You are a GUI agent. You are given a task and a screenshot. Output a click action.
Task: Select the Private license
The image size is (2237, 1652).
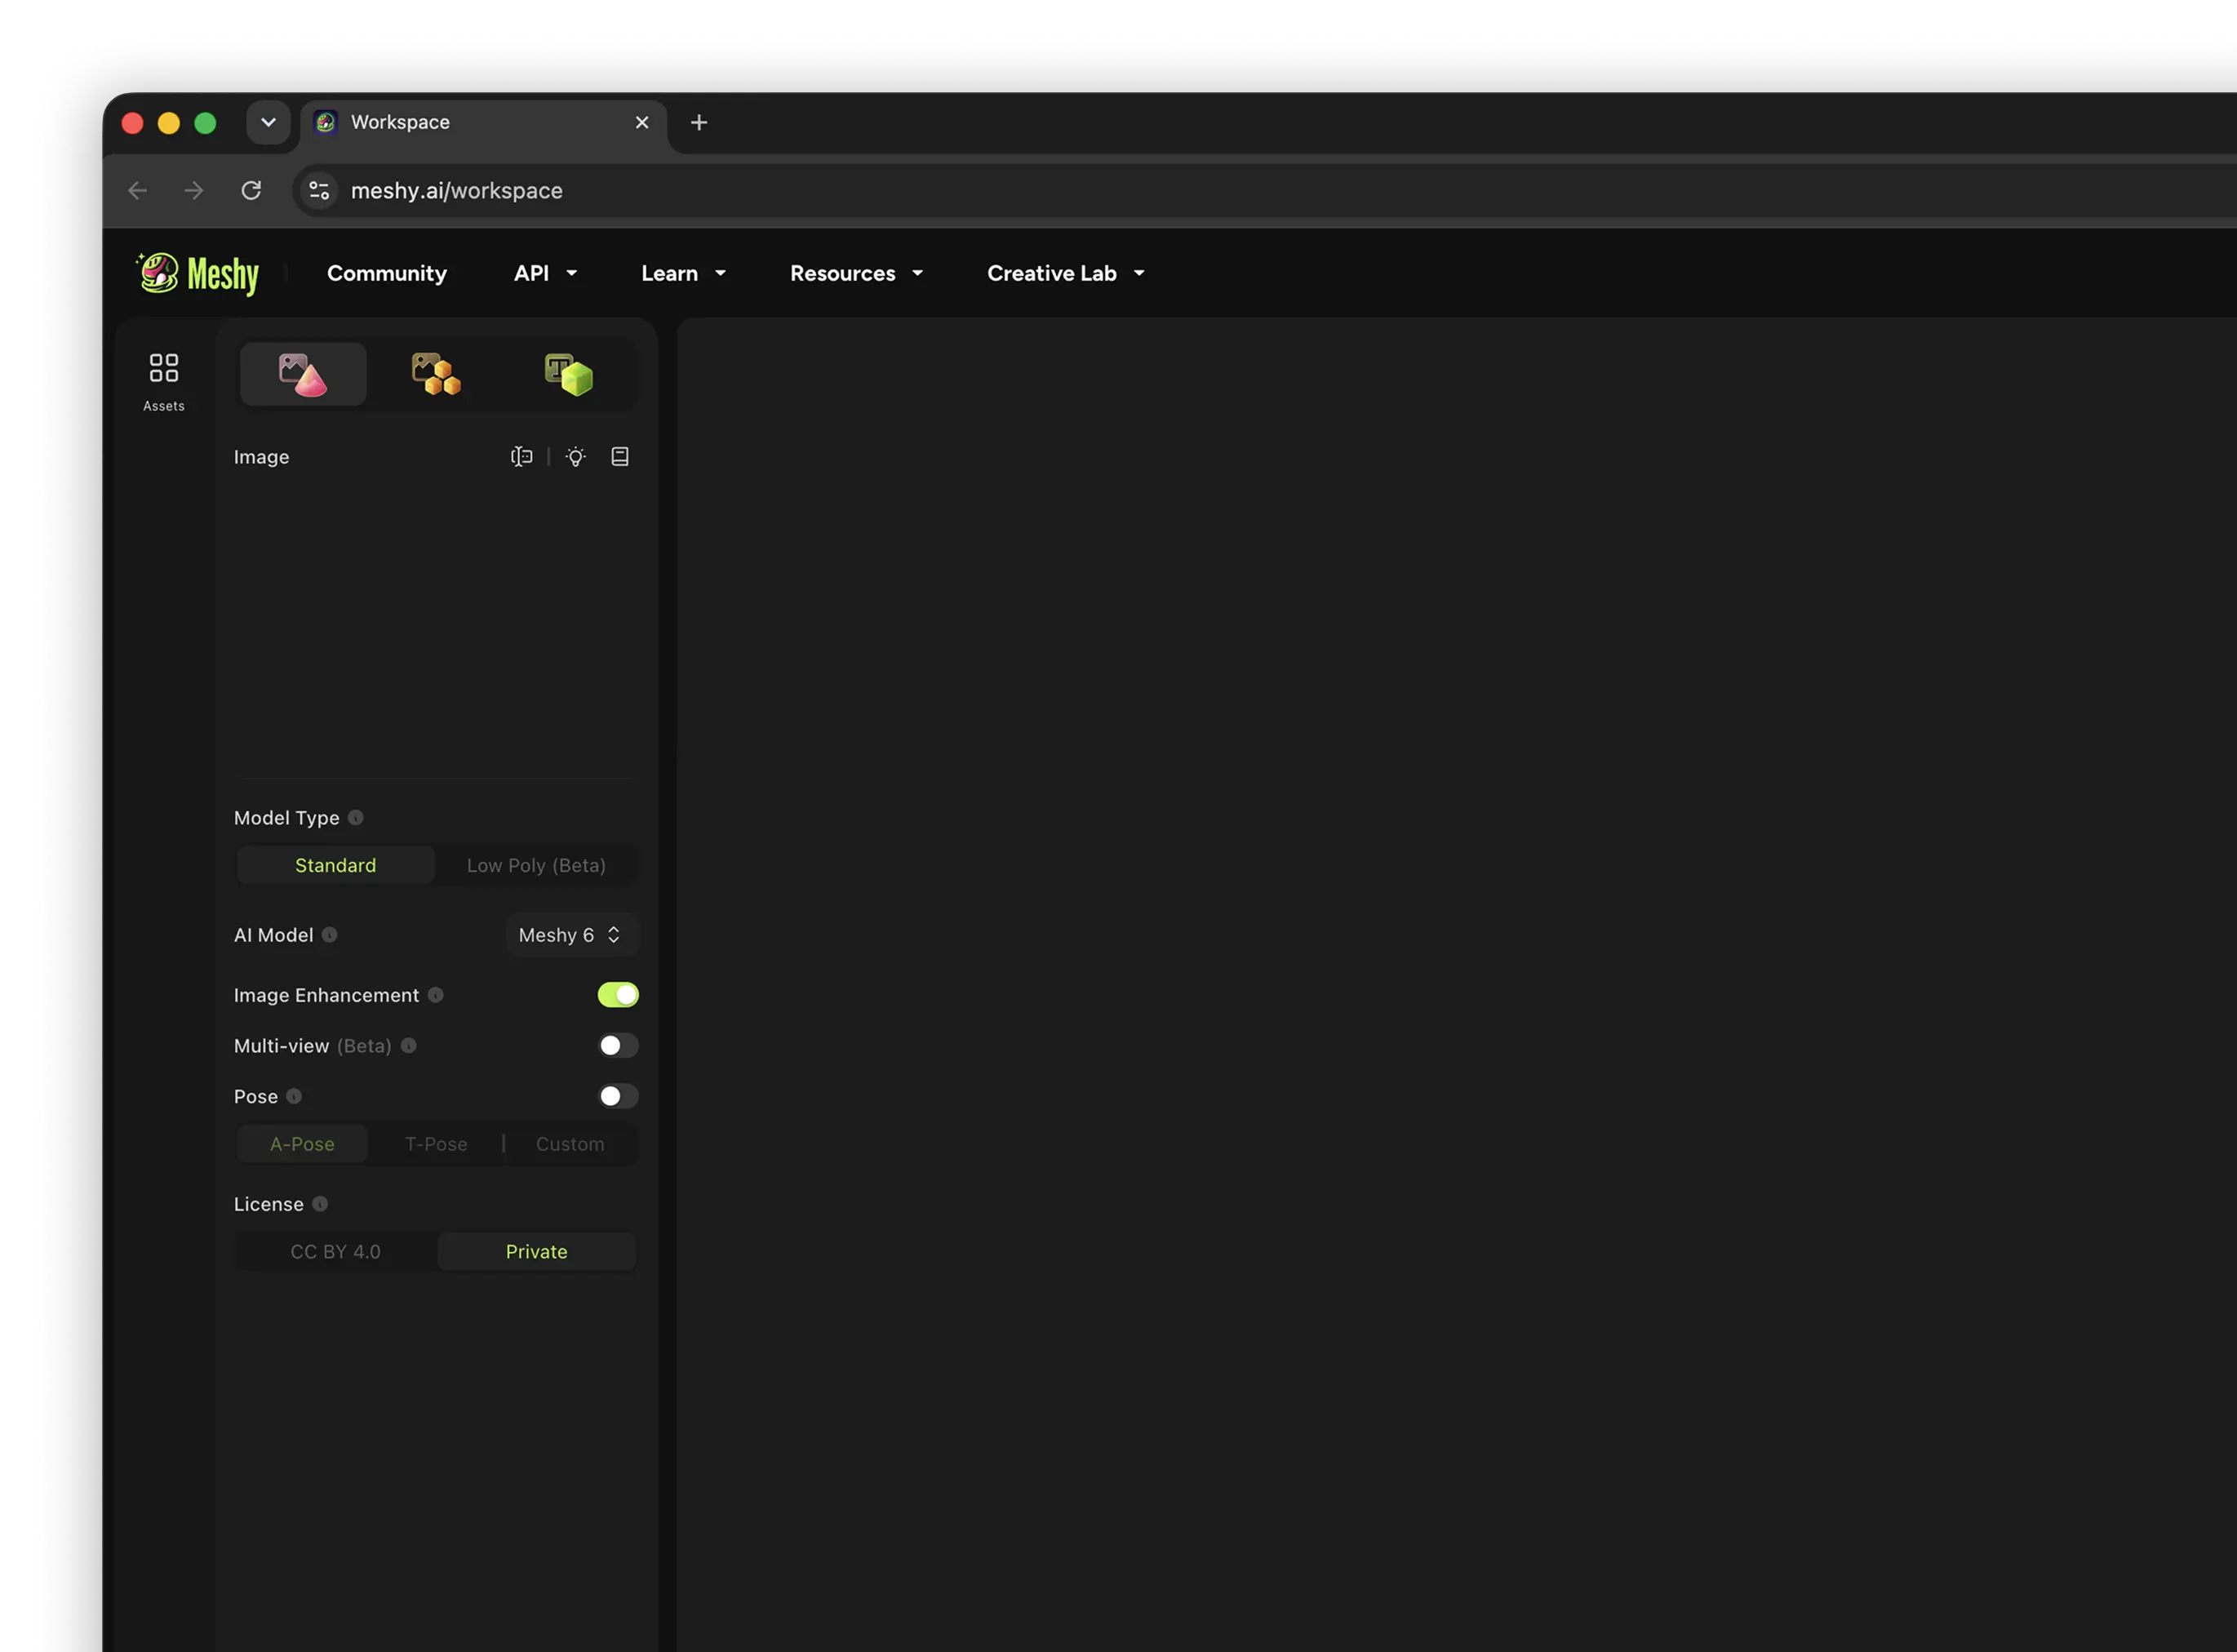click(x=536, y=1253)
